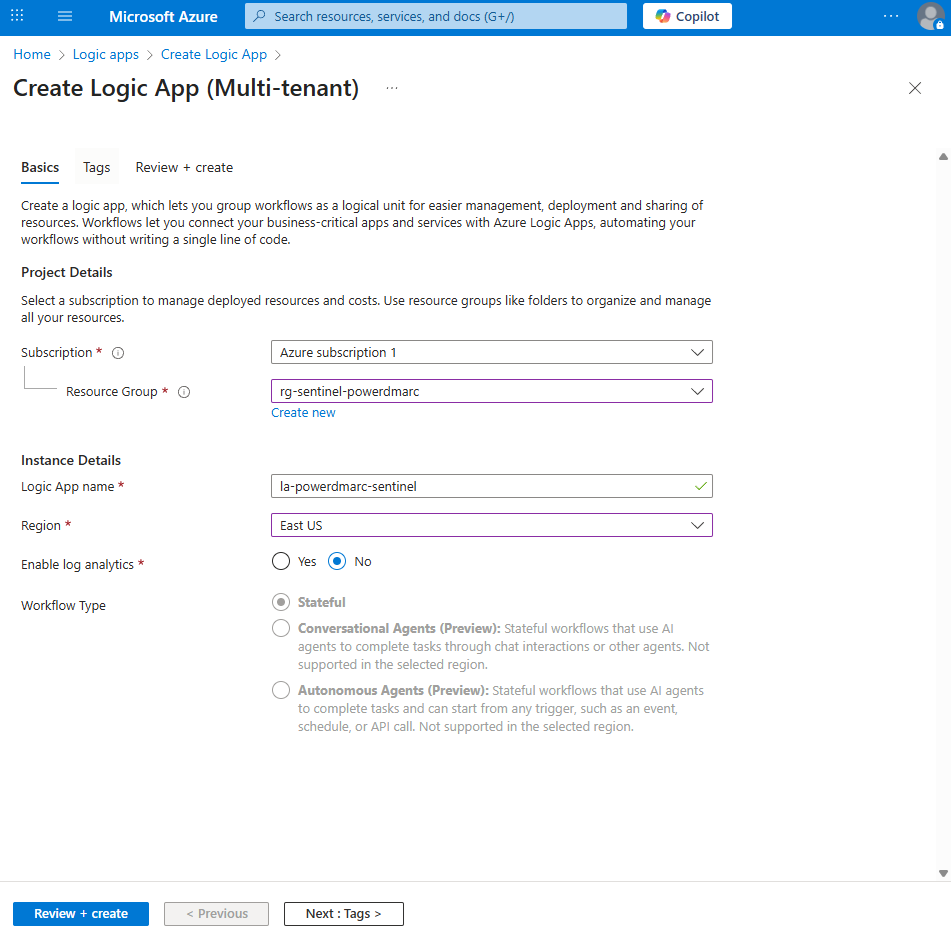Viewport: 951px width, 943px height.
Task: Open the Azure app launcher grid icon
Action: click(x=17, y=16)
